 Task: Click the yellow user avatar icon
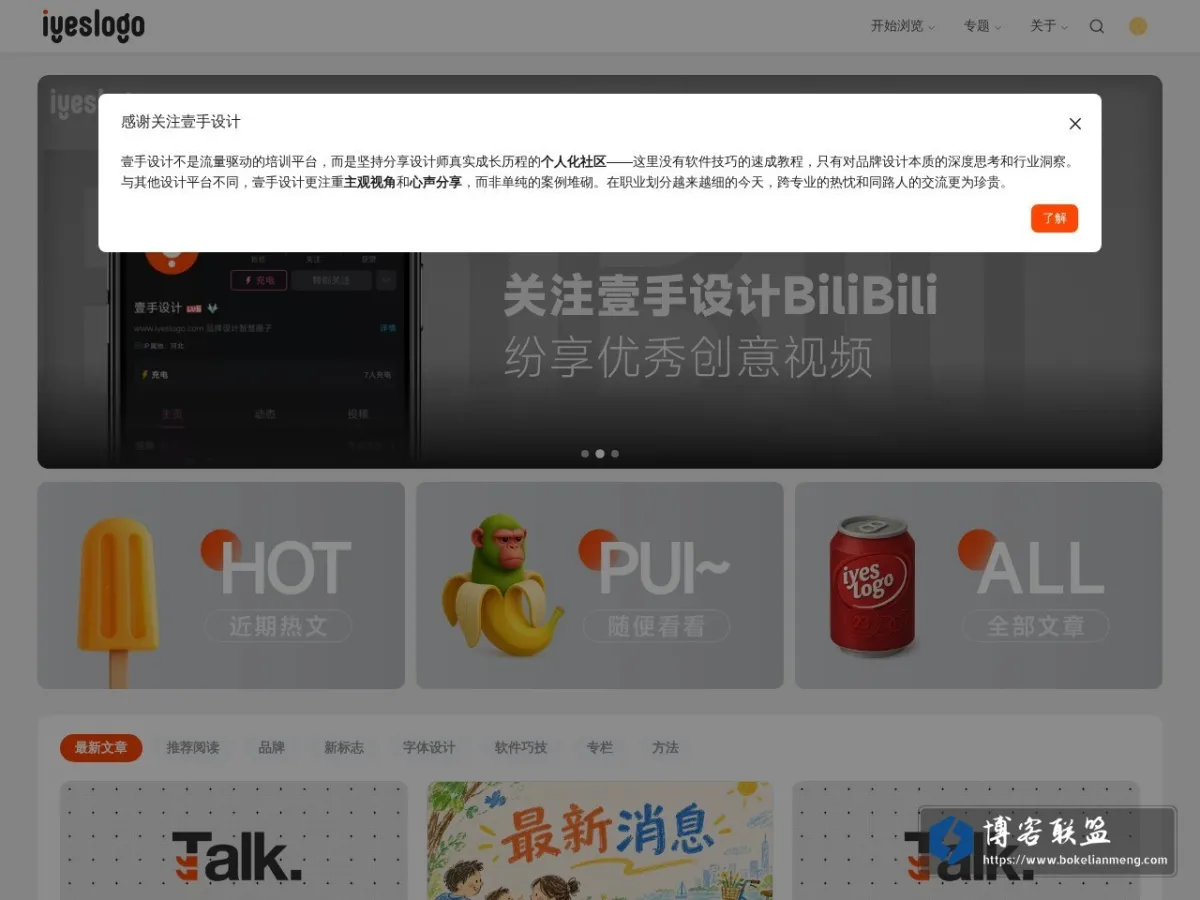click(x=1138, y=27)
